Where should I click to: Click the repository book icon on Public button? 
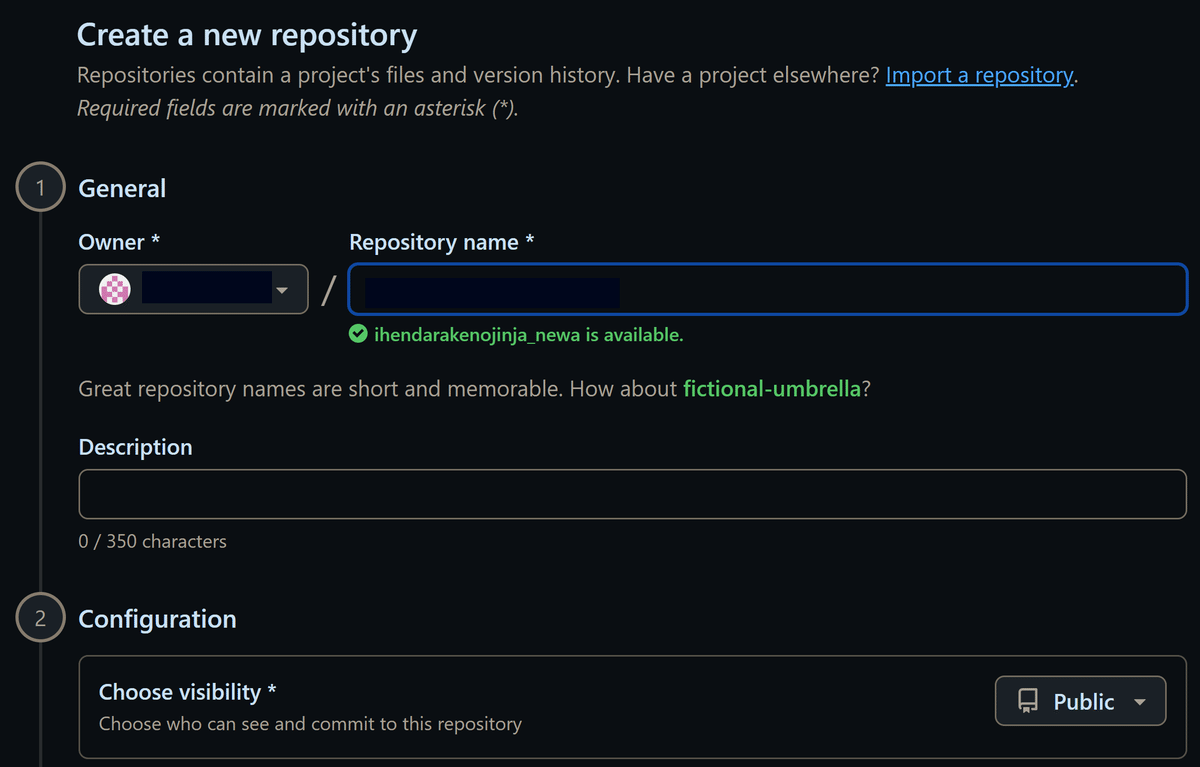tap(1027, 700)
